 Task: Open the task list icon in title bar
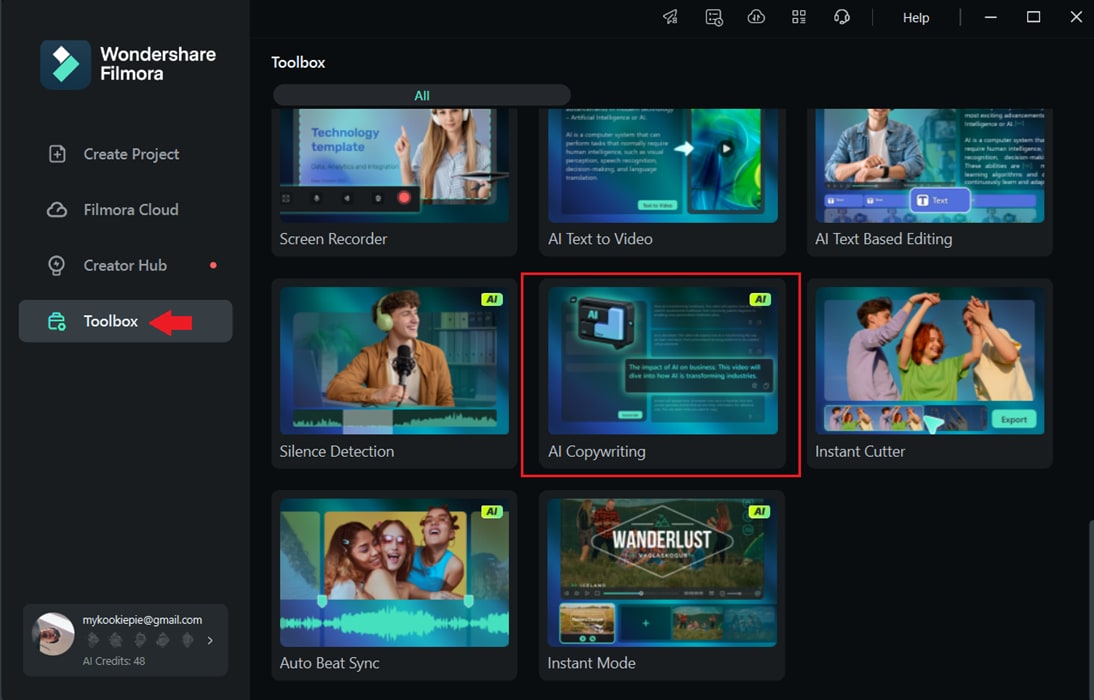(x=714, y=17)
